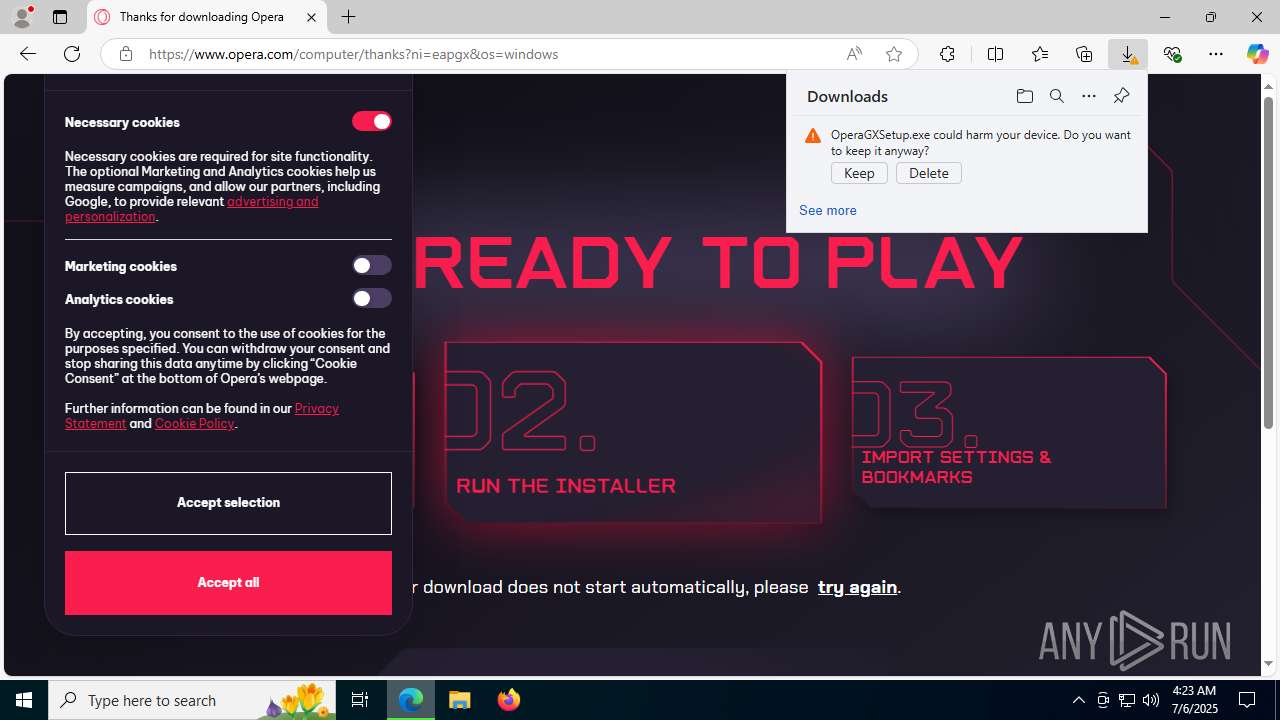The height and width of the screenshot is (720, 1280).
Task: Click taskbar search box
Action: point(190,700)
